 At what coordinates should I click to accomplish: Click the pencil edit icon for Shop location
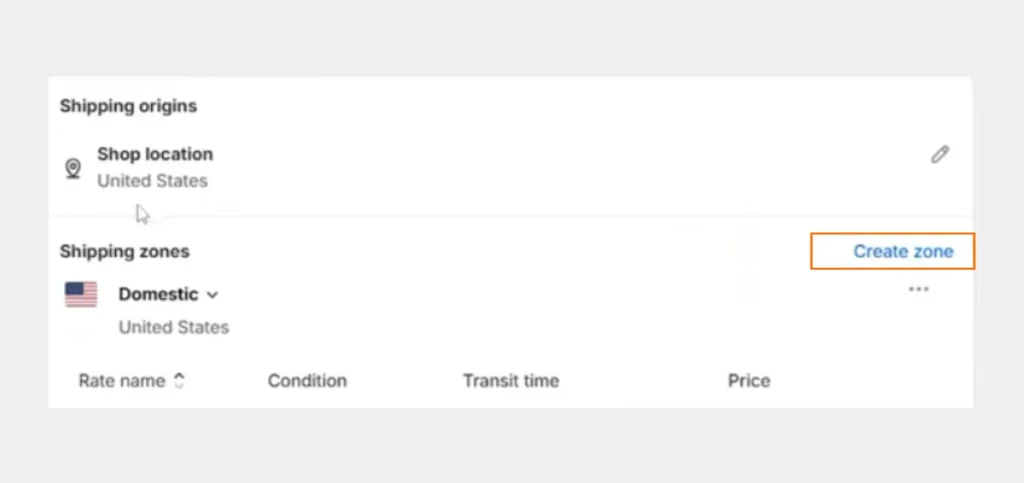click(940, 155)
